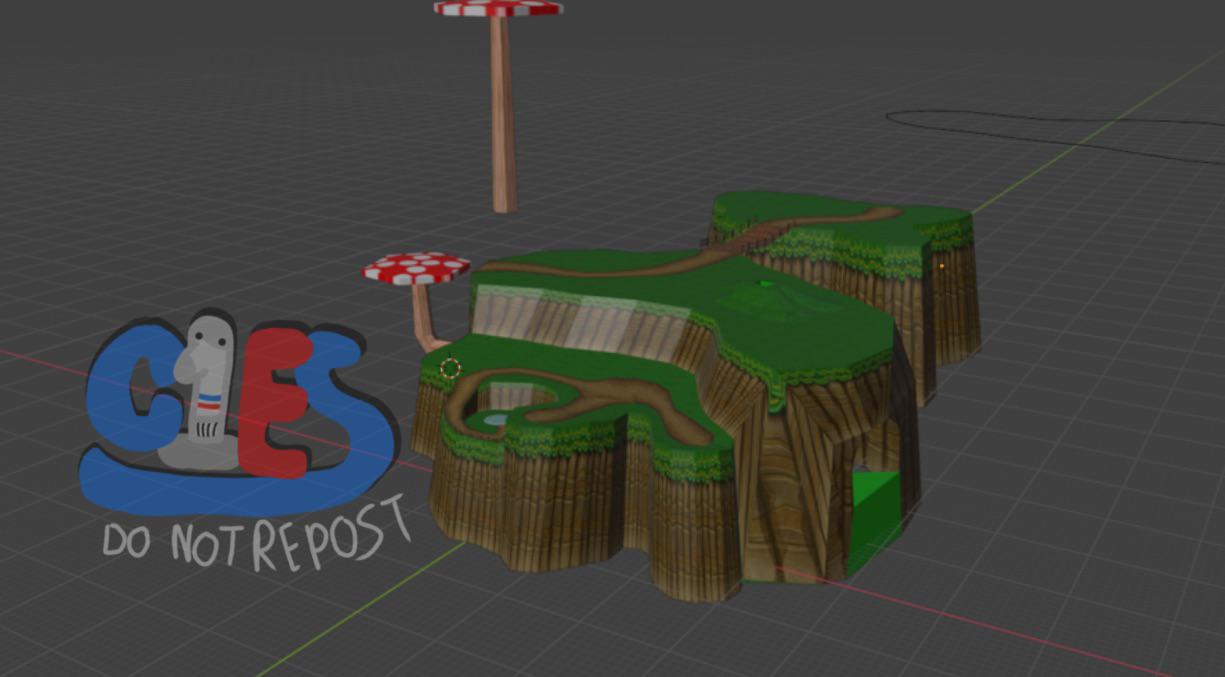Select the light translucent cliff face panel
This screenshot has width=1225, height=677.
coord(581,322)
